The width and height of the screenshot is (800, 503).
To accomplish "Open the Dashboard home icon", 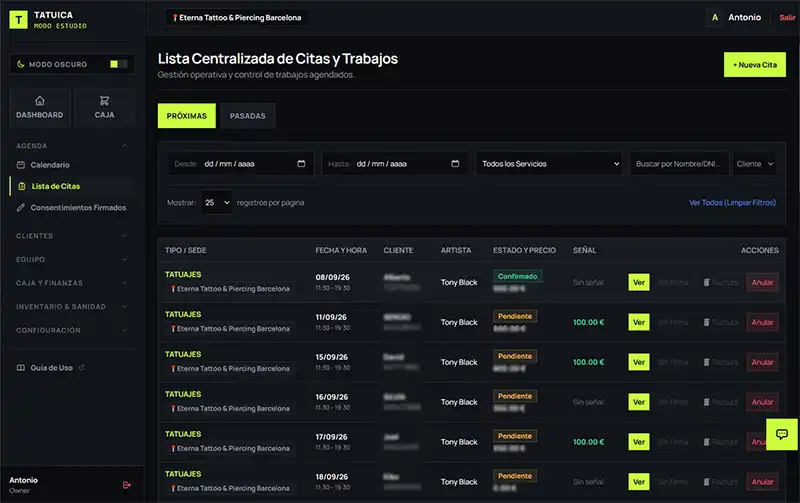I will (x=39, y=100).
